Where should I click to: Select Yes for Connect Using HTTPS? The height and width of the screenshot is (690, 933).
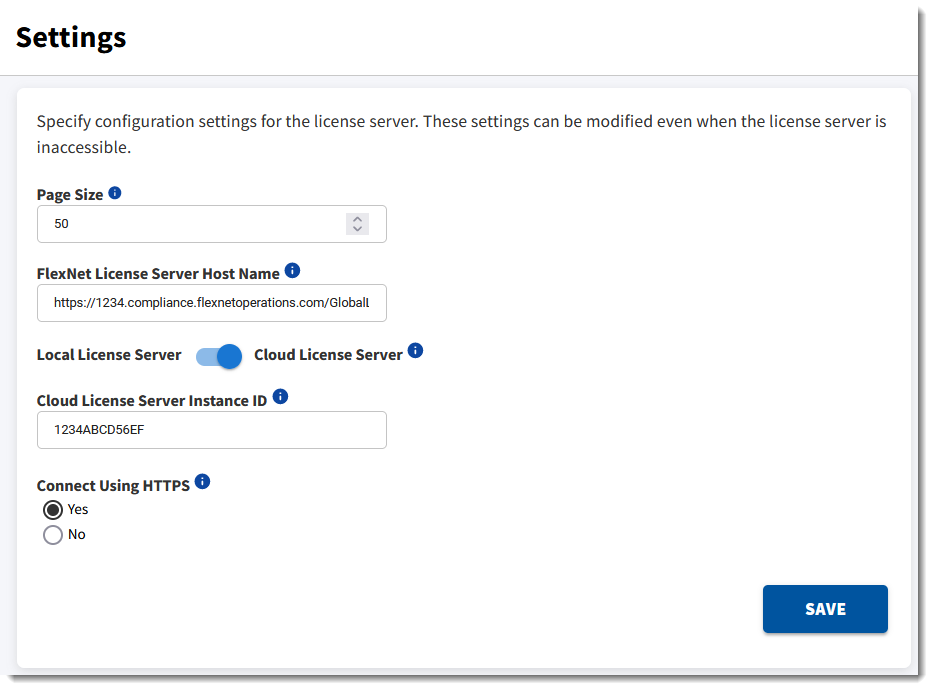click(x=53, y=510)
